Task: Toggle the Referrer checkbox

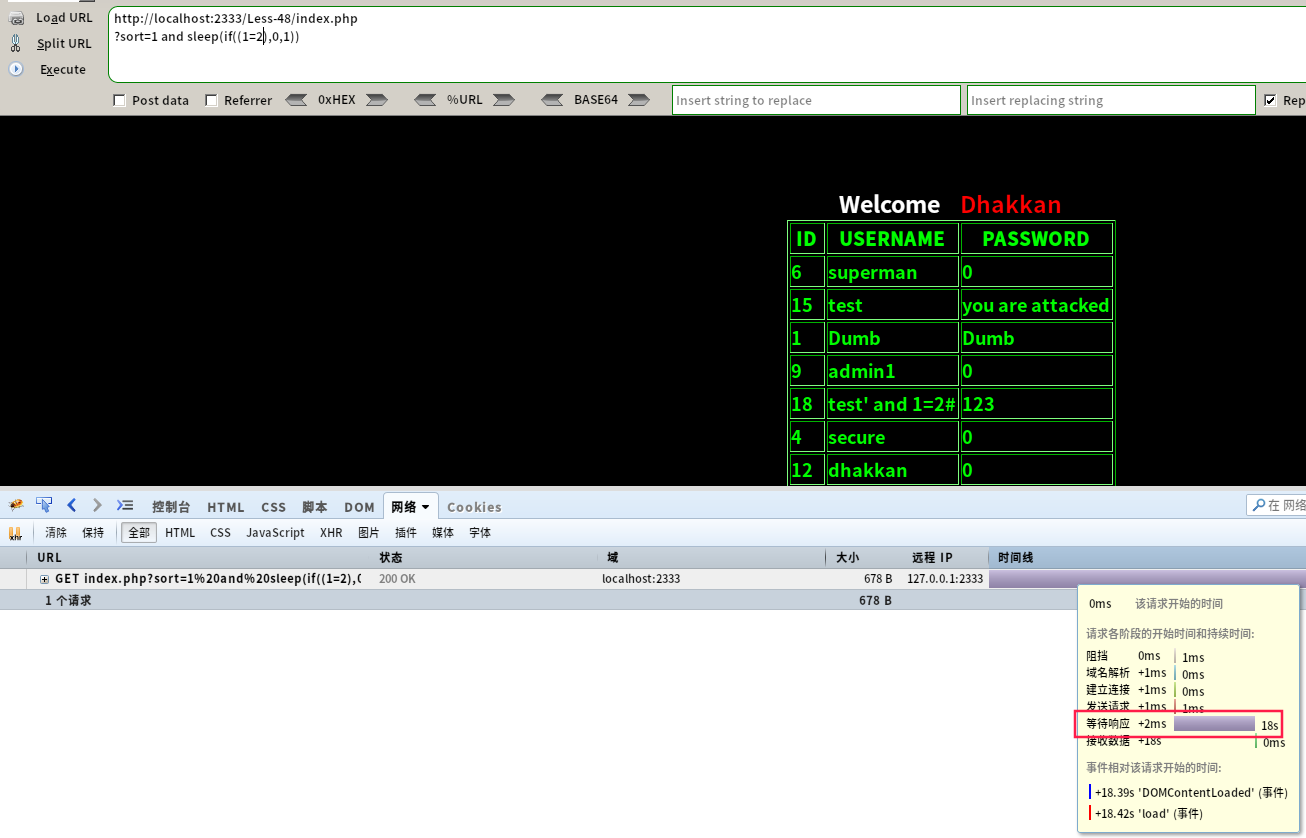Action: pos(211,100)
